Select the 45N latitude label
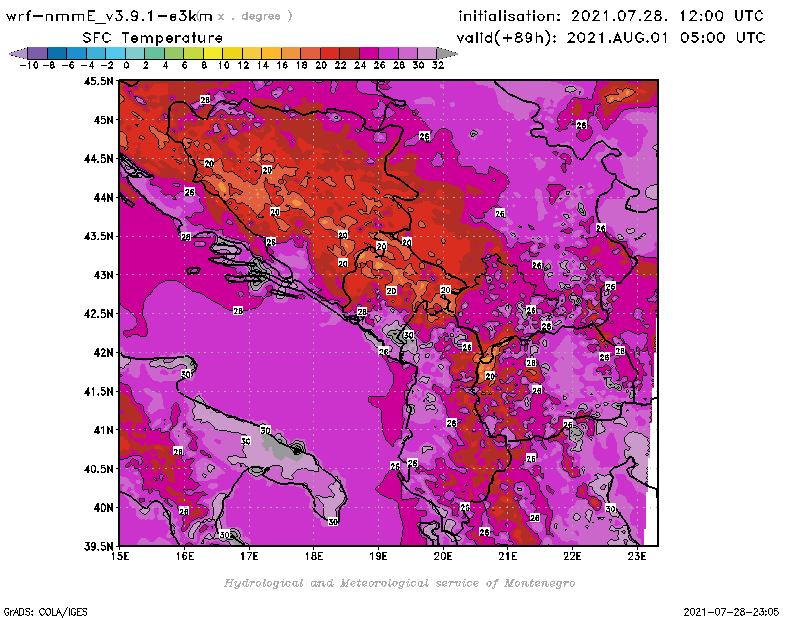This screenshot has width=800, height=618. click(x=104, y=120)
